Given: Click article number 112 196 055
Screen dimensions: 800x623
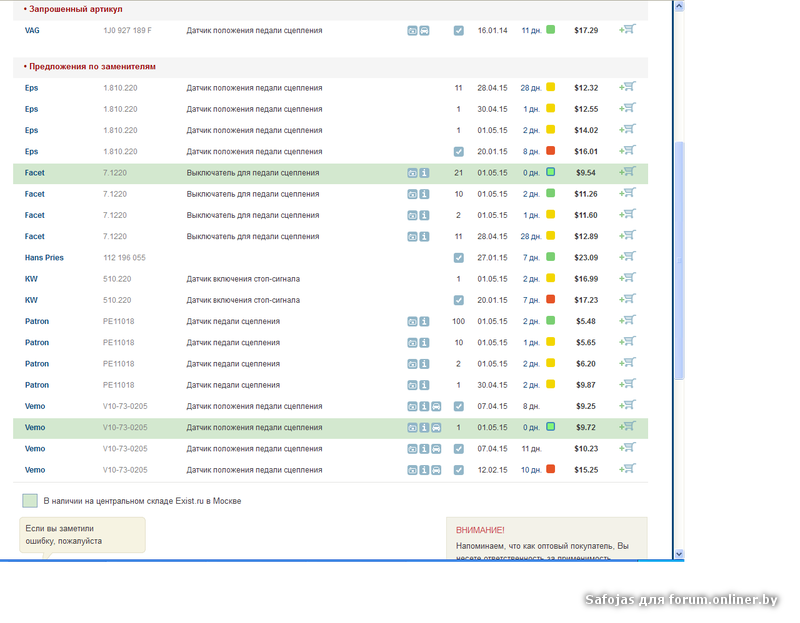Looking at the screenshot, I should pyautogui.click(x=124, y=258).
